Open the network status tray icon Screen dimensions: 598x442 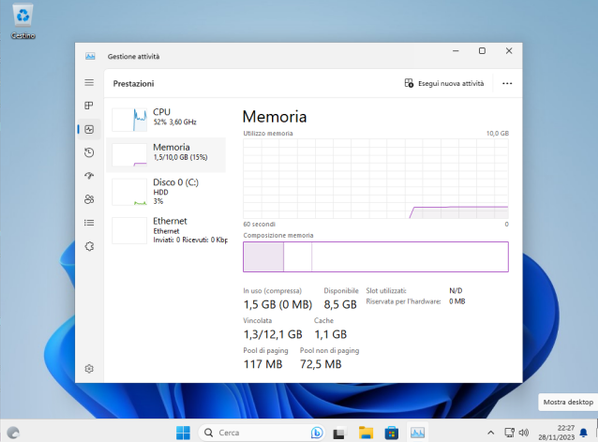510,432
